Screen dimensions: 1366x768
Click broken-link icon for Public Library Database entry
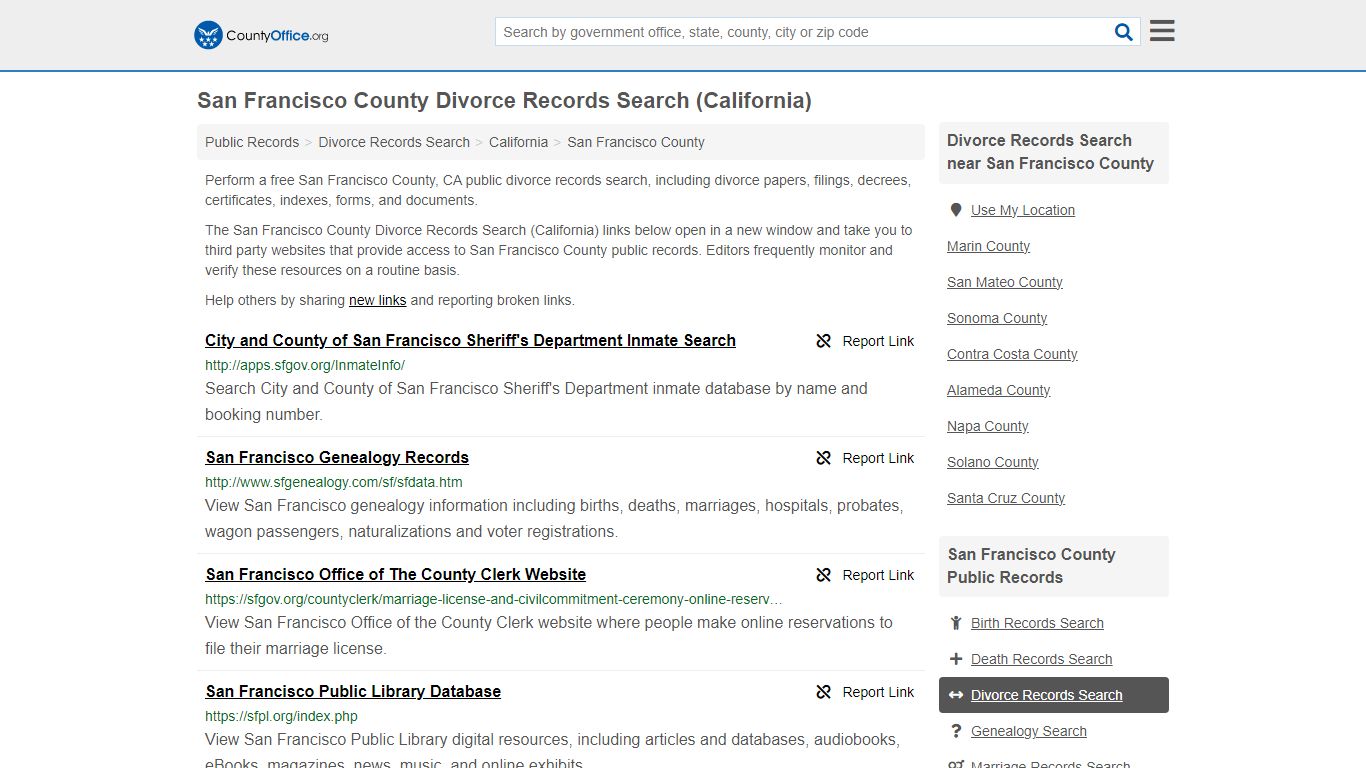(x=824, y=692)
